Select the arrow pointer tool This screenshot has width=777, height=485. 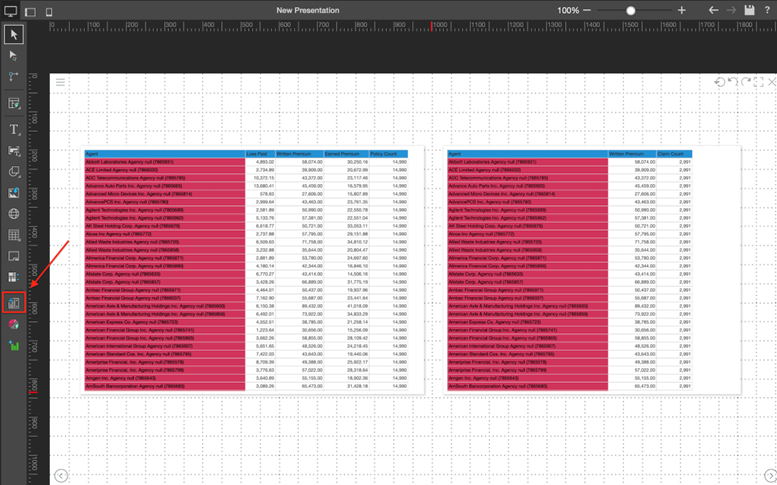tap(14, 34)
